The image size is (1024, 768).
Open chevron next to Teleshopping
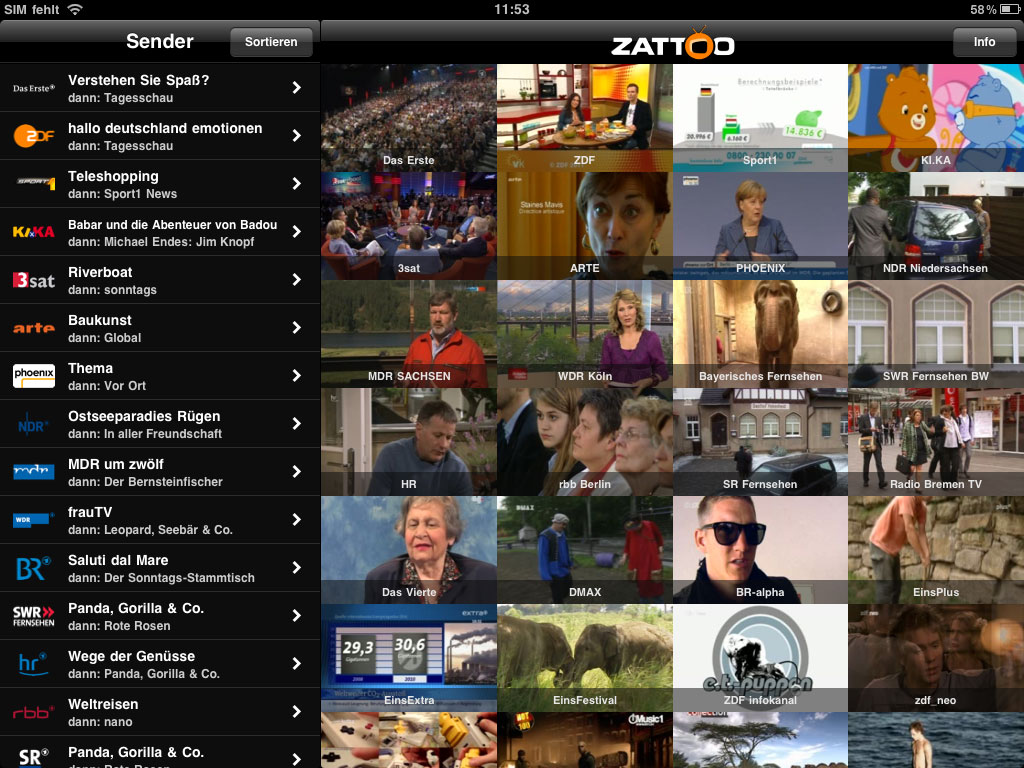(296, 184)
